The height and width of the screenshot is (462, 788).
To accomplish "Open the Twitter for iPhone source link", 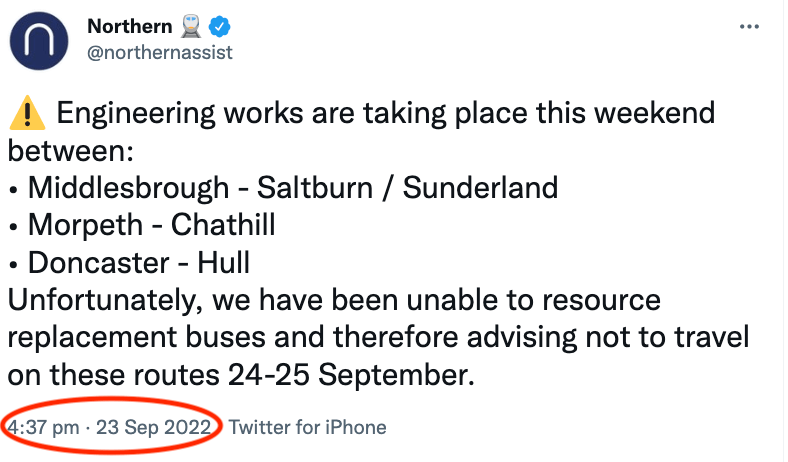I will 307,427.
